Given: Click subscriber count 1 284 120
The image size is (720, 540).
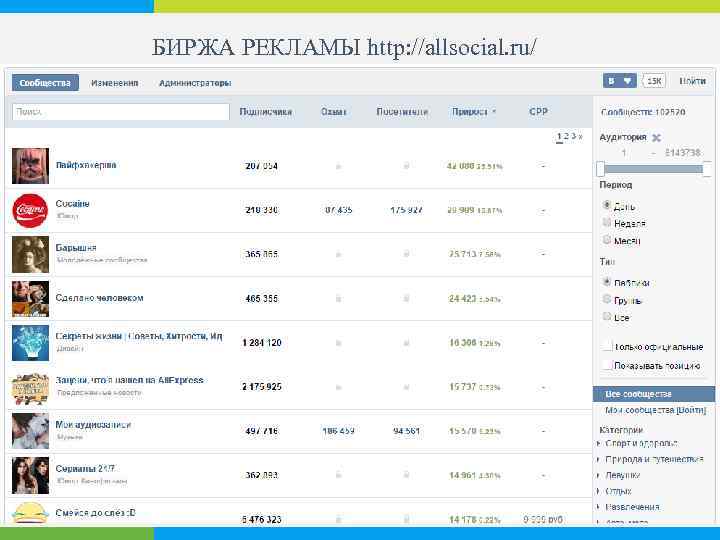Looking at the screenshot, I should point(262,343).
